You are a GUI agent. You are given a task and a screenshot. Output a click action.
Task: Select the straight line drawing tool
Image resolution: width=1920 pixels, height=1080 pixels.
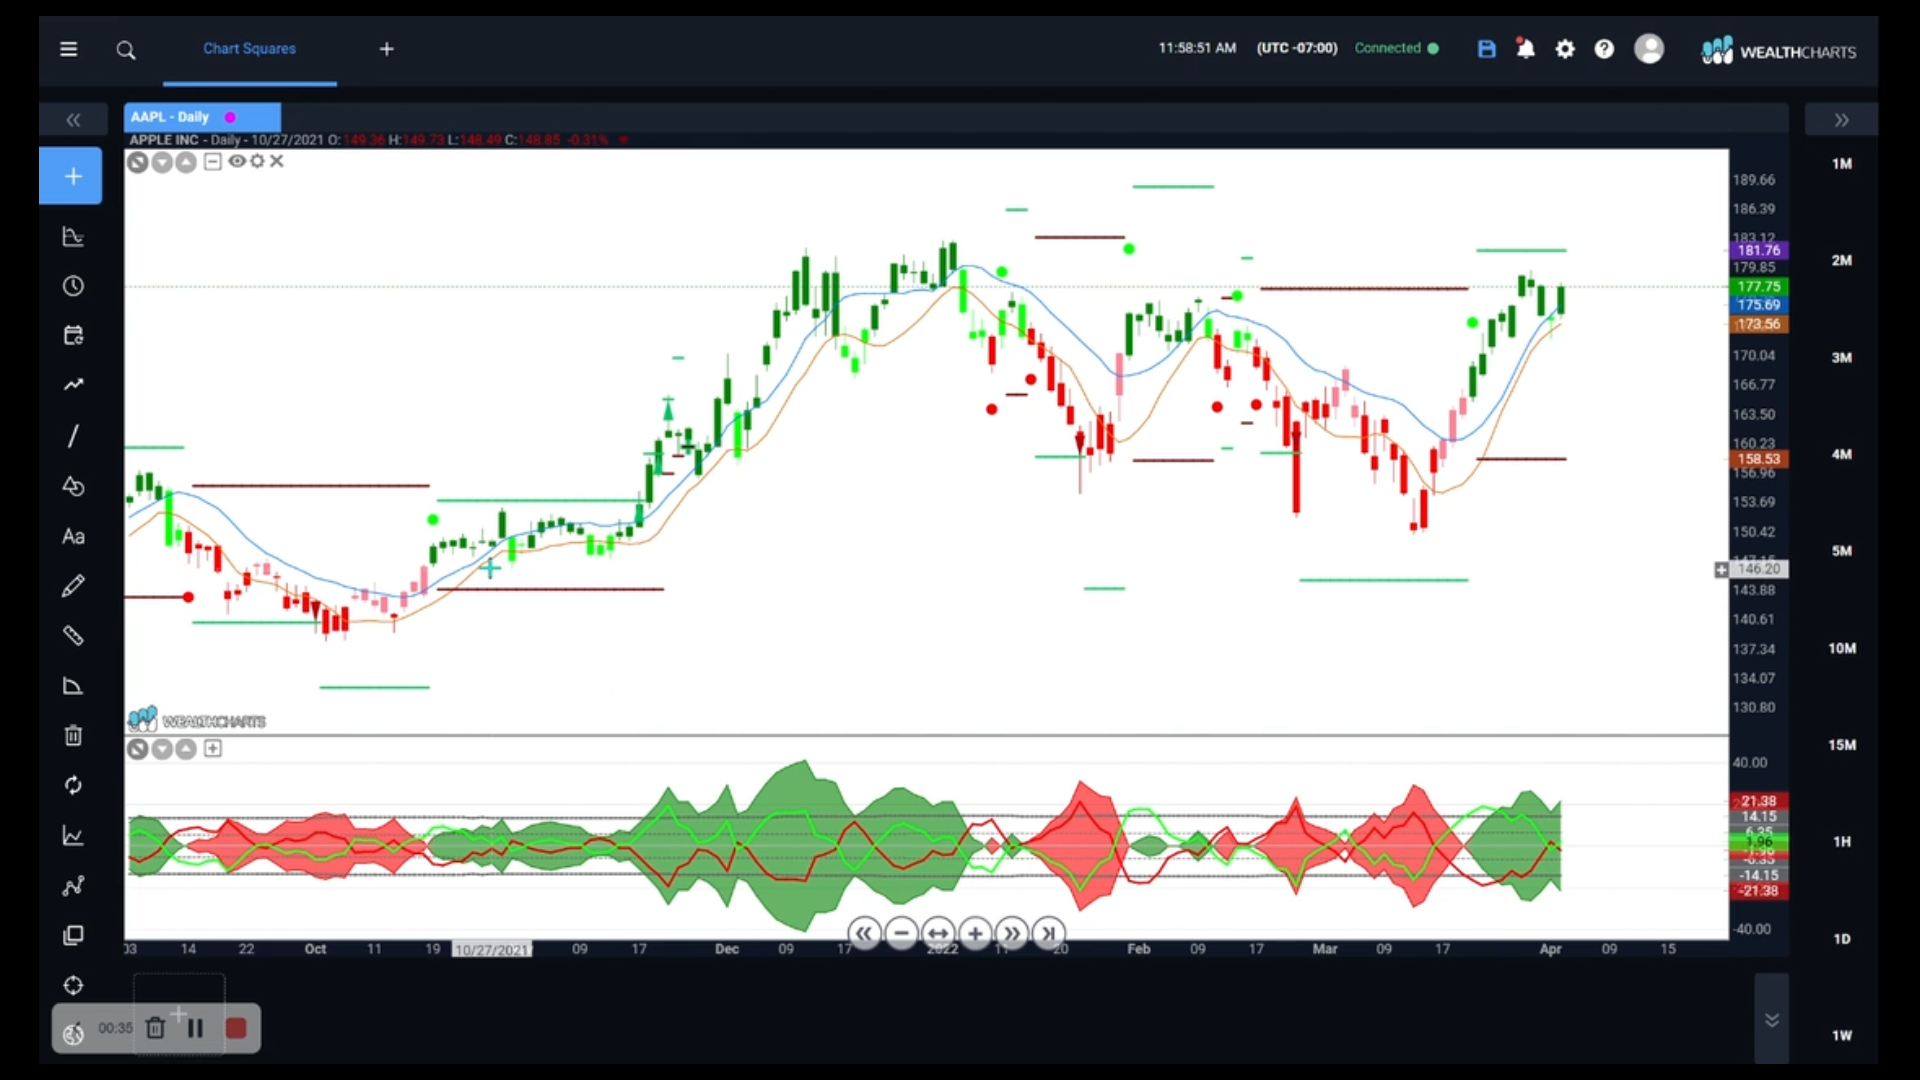(73, 436)
